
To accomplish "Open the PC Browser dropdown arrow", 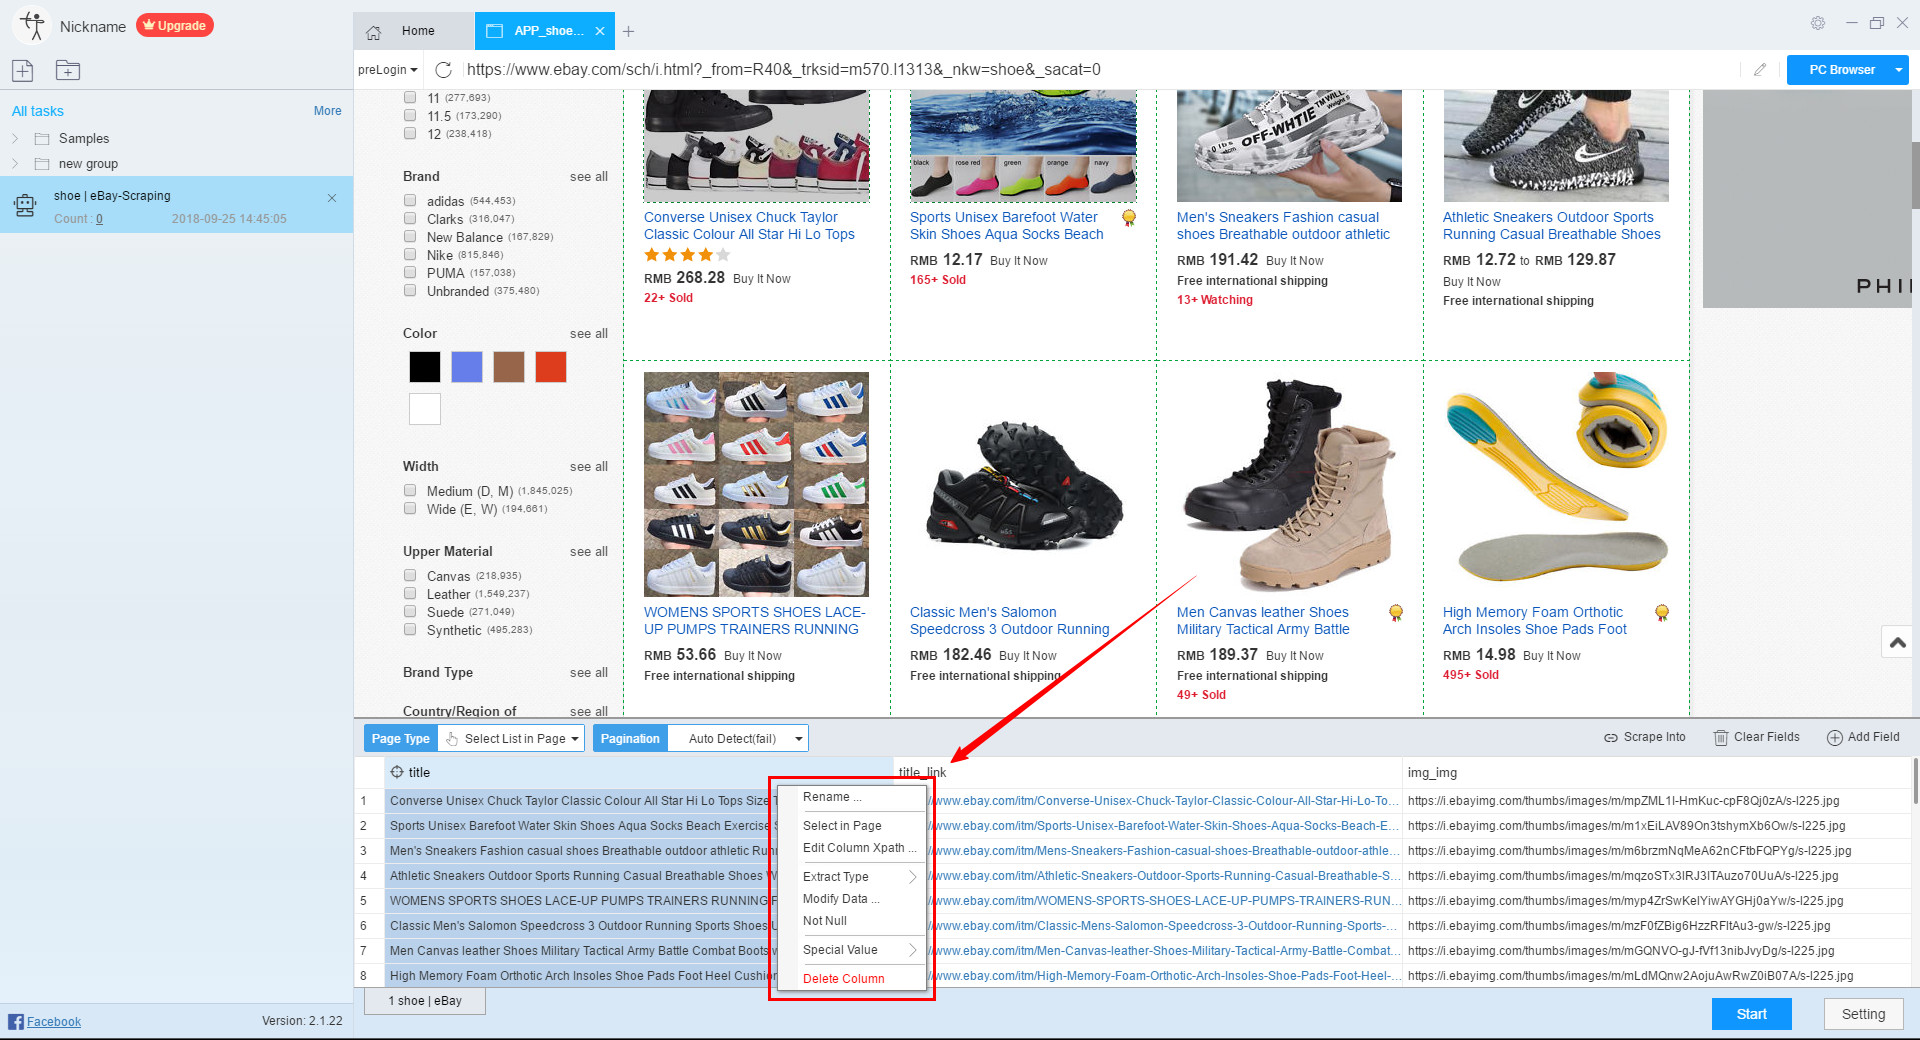I will coord(1898,70).
